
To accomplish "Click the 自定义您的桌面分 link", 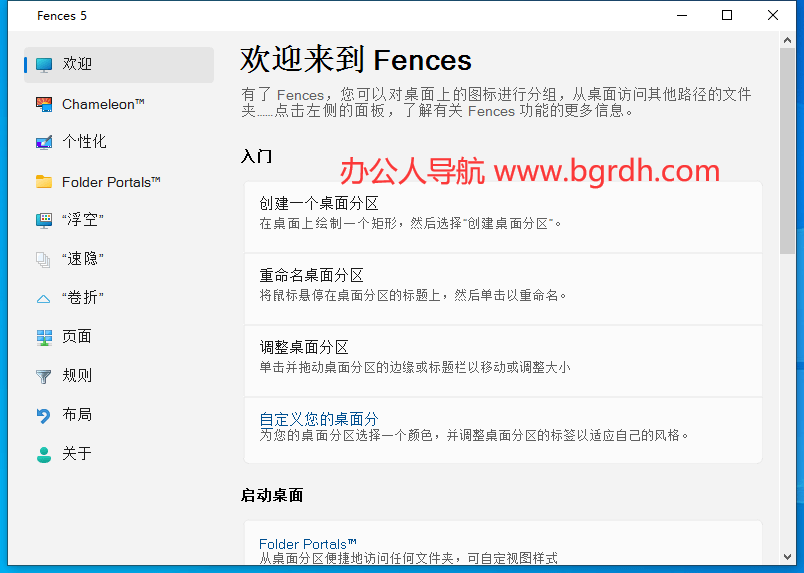I will click(x=319, y=419).
